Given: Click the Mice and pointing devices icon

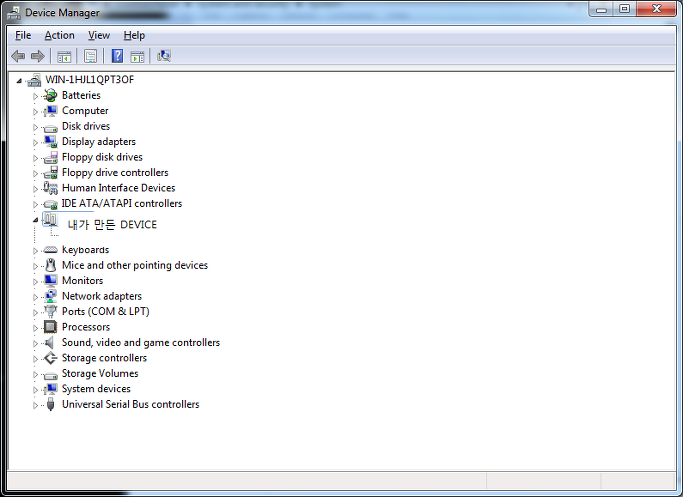Looking at the screenshot, I should (x=51, y=265).
